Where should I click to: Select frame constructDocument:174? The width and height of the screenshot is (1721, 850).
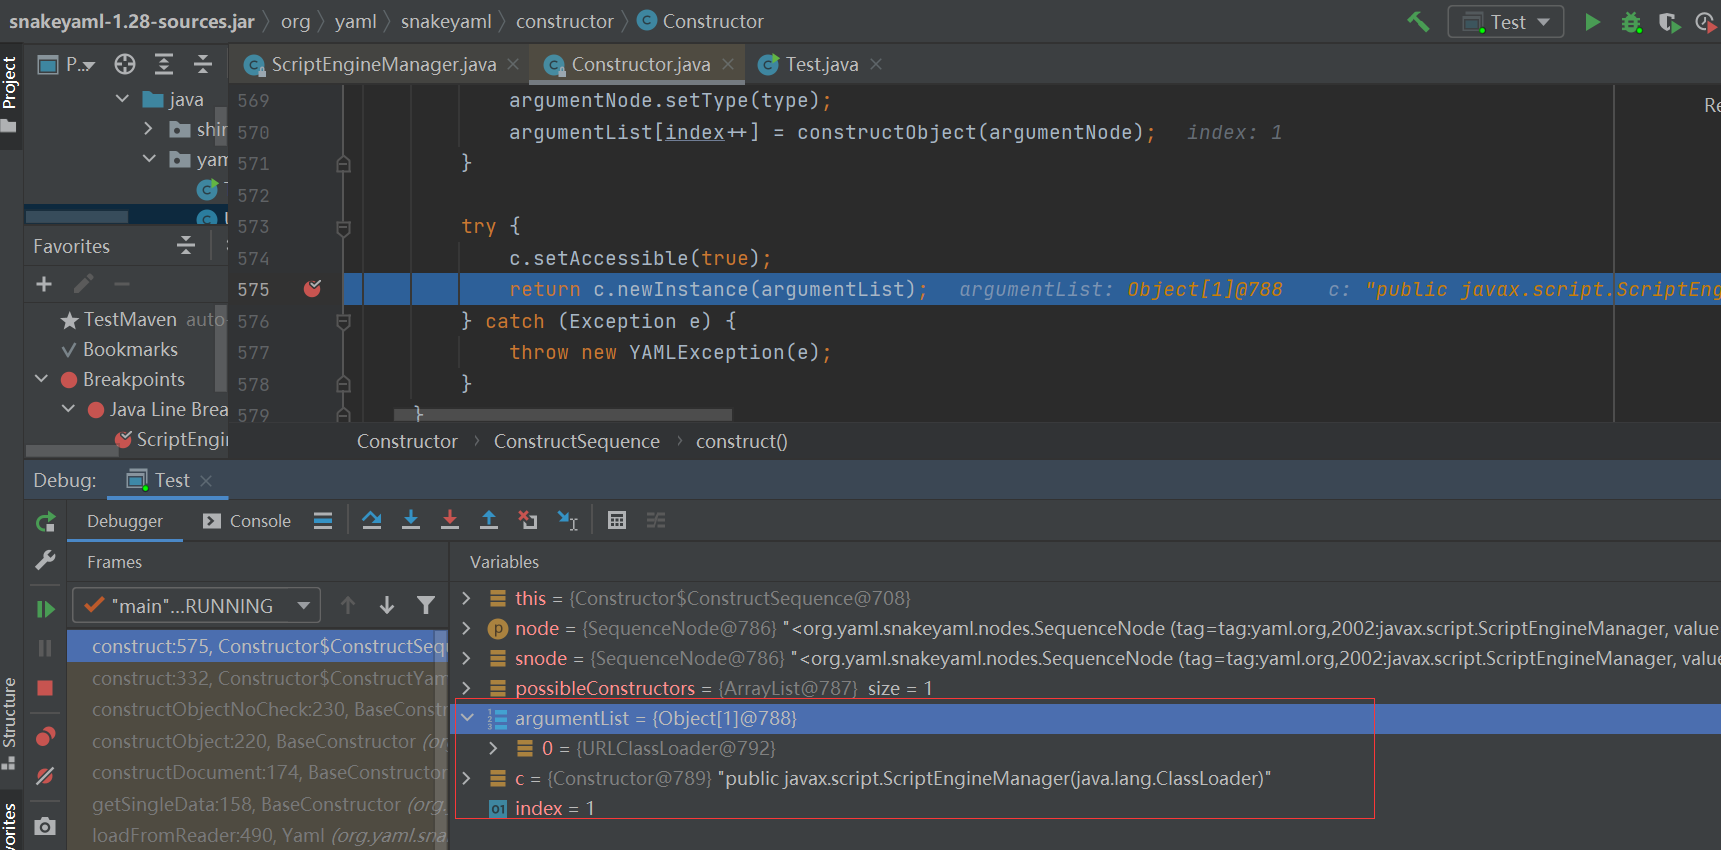(258, 773)
